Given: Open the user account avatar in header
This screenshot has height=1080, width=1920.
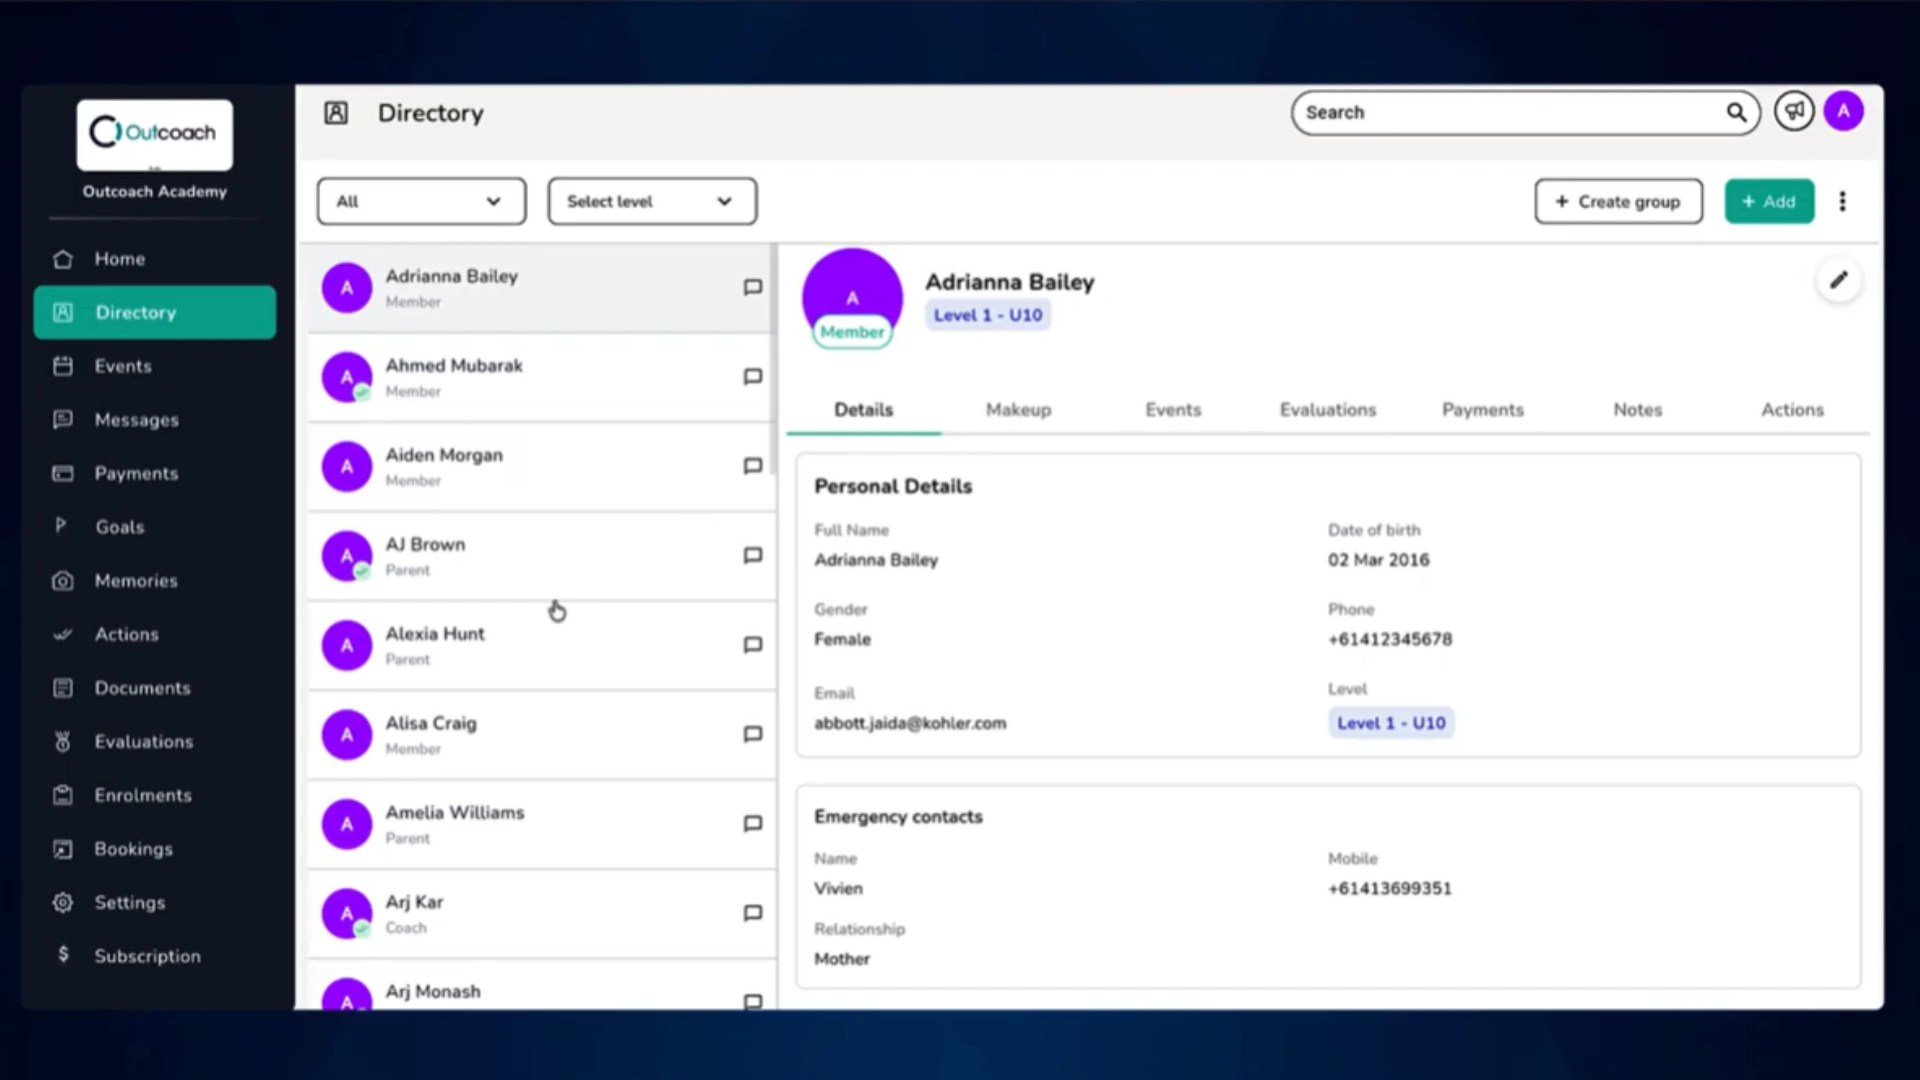Looking at the screenshot, I should click(1843, 111).
